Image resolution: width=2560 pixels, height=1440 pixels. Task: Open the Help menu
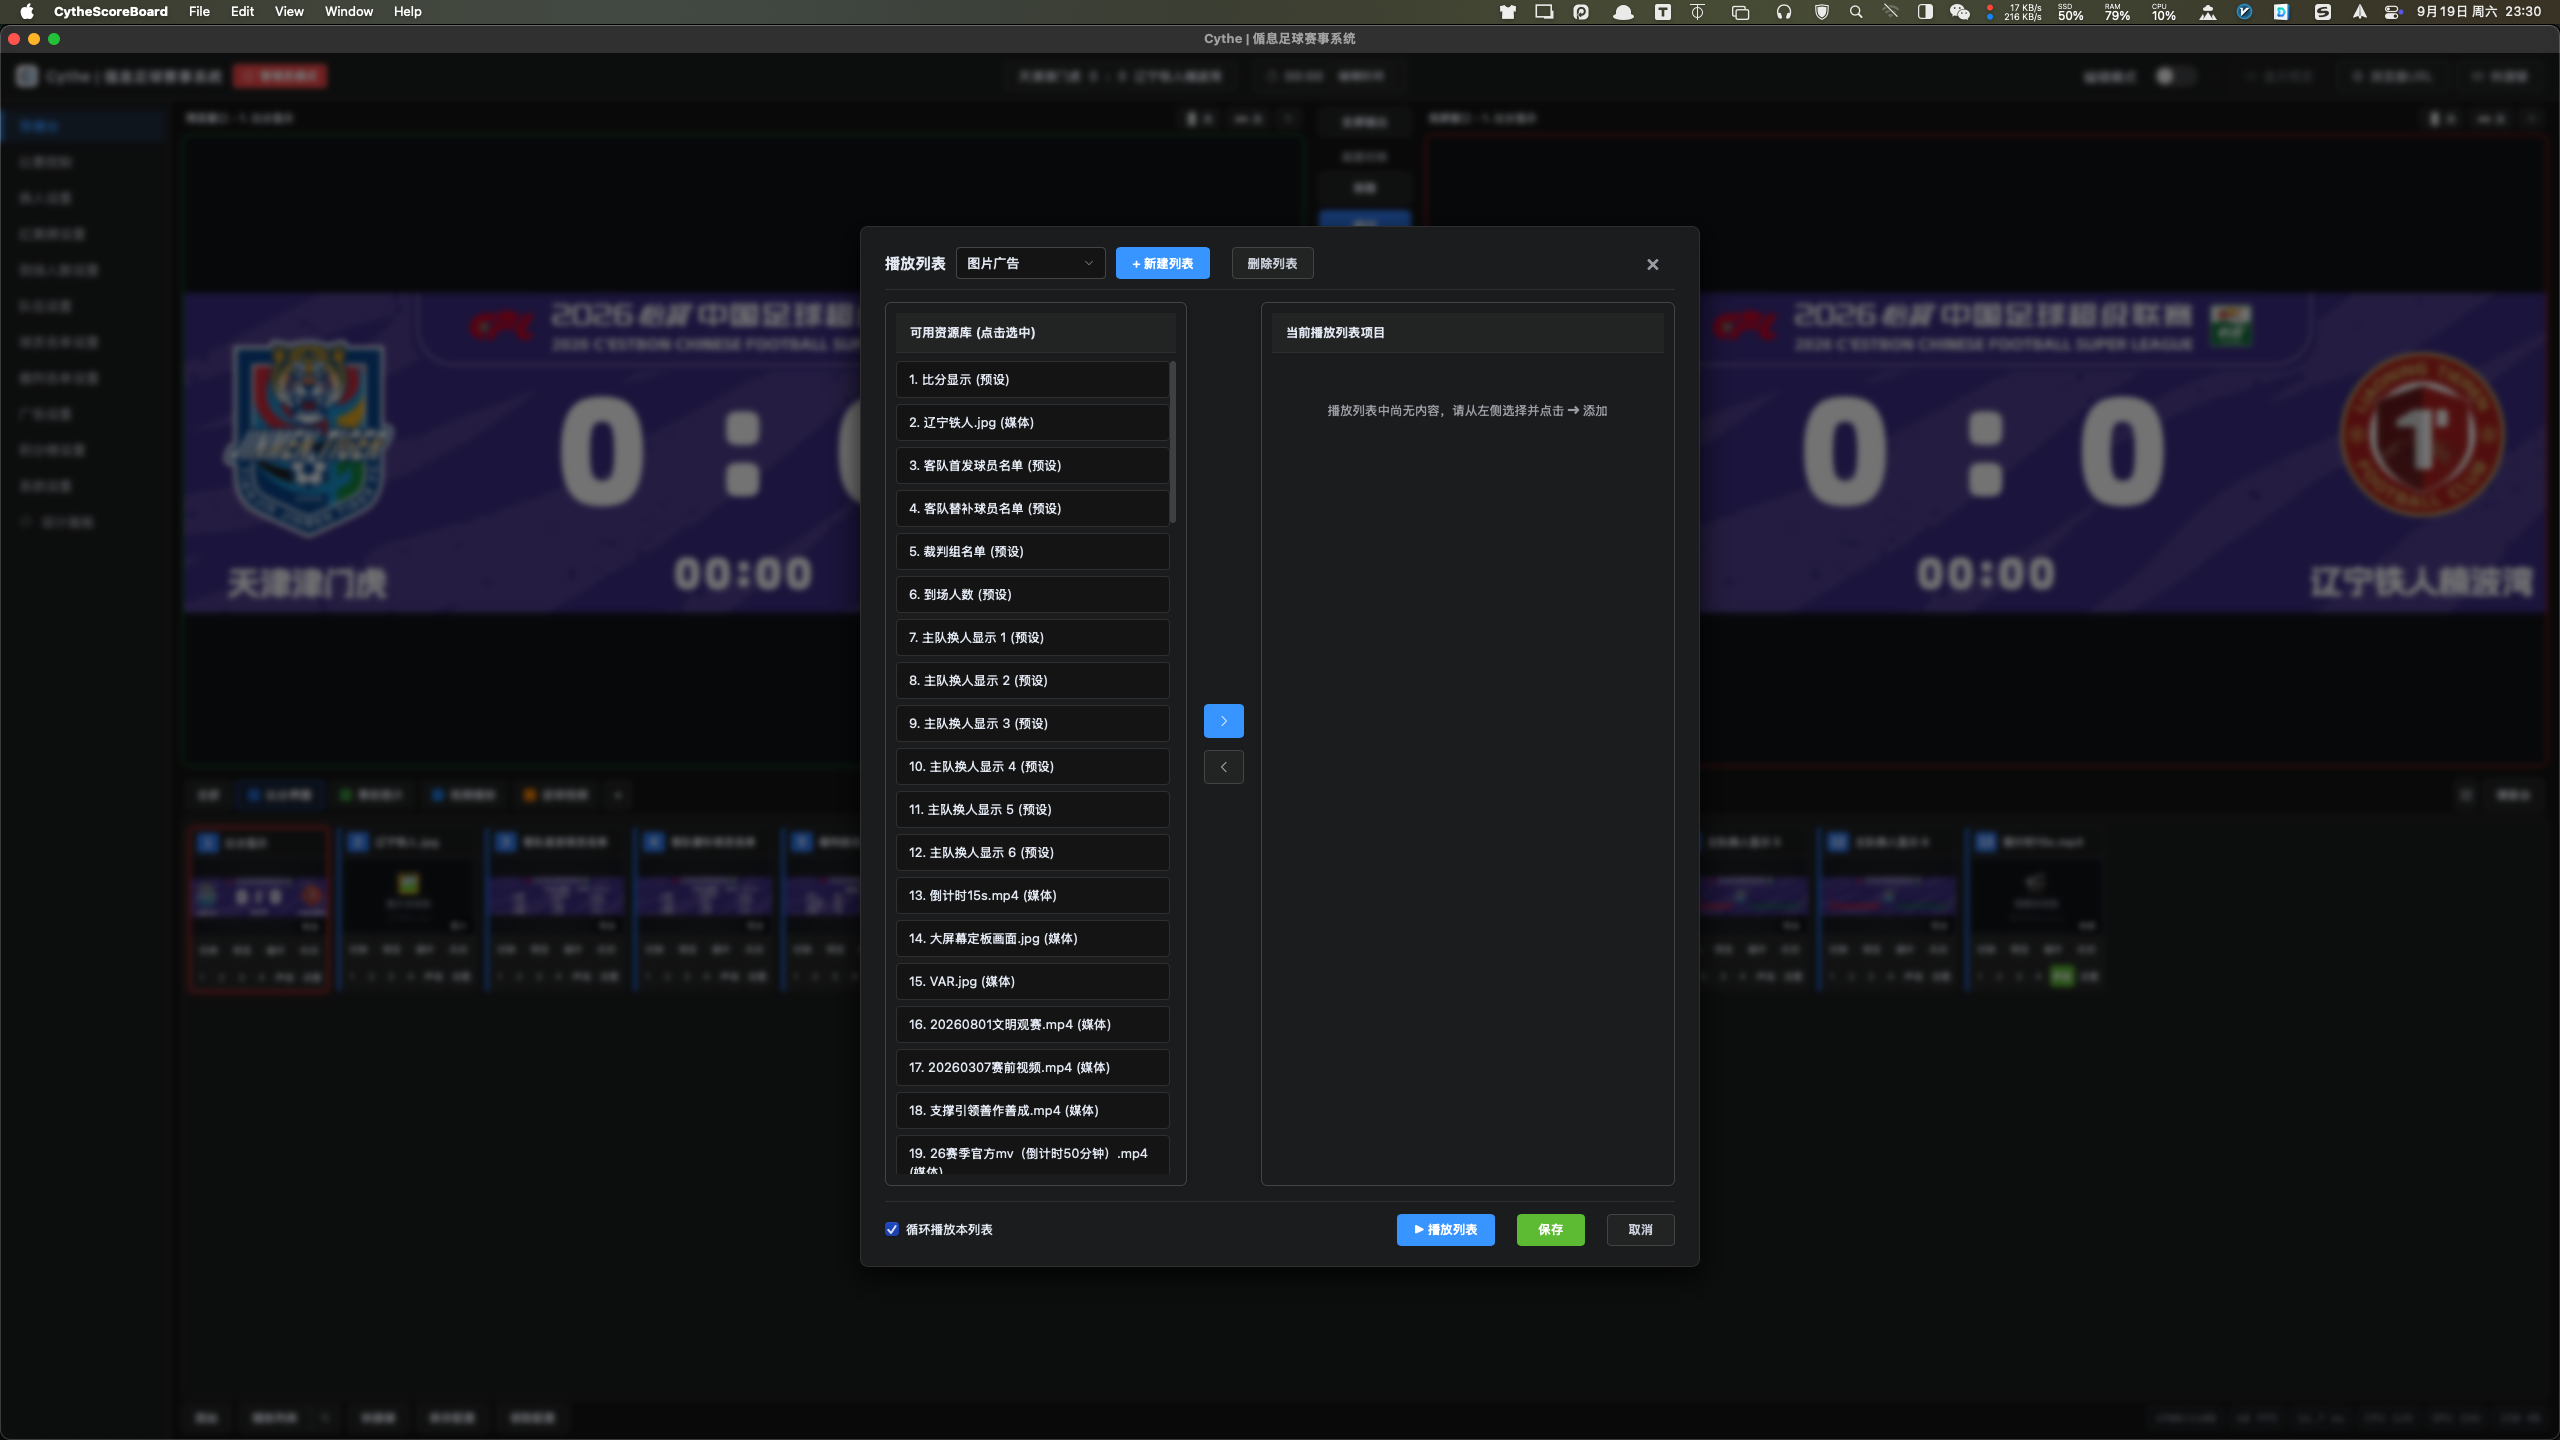click(407, 12)
